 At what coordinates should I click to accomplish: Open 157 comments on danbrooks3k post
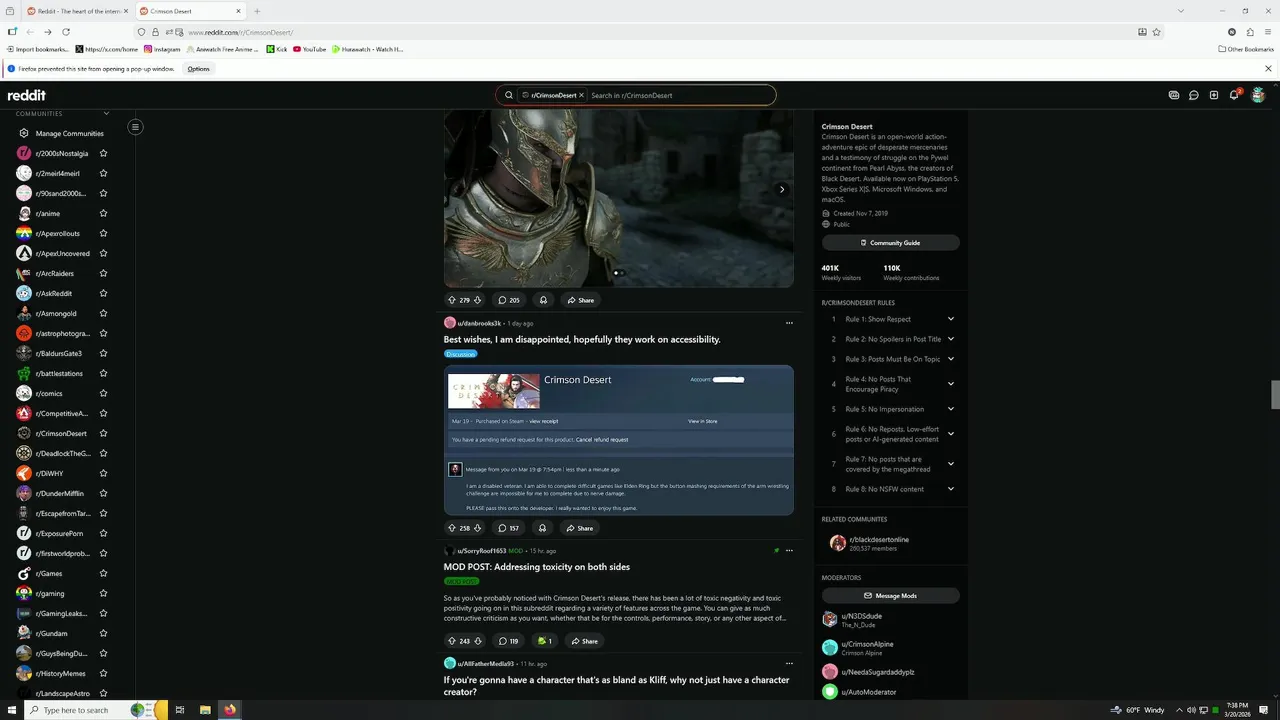point(509,528)
